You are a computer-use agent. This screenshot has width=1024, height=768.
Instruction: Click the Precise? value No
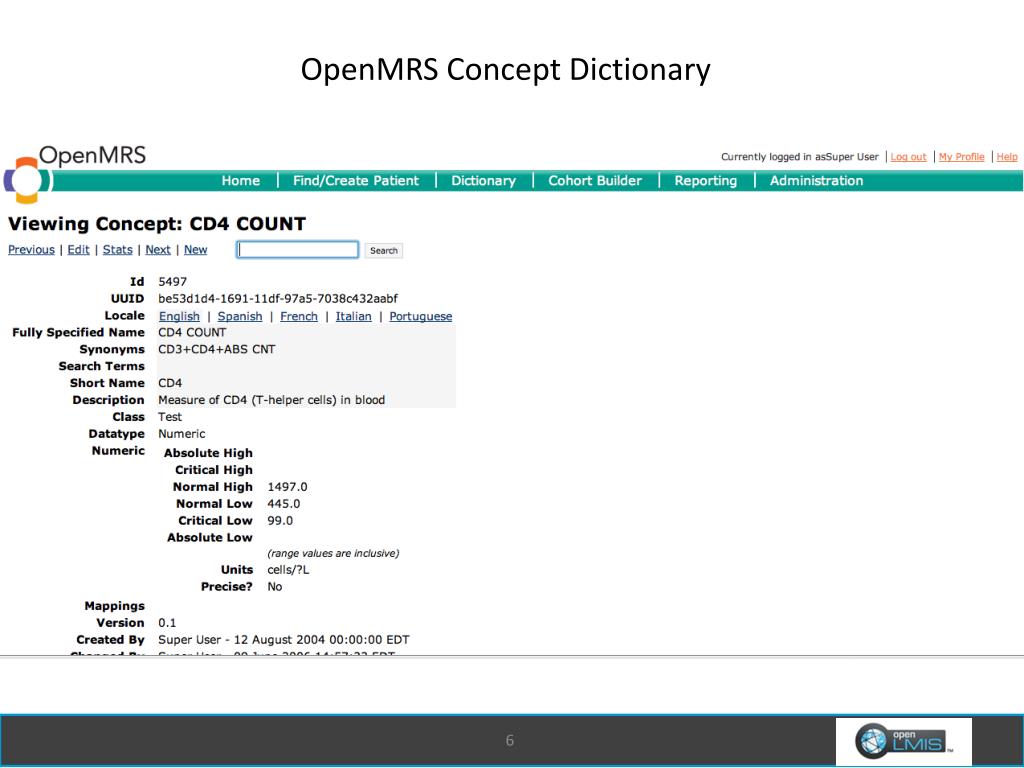[x=274, y=587]
